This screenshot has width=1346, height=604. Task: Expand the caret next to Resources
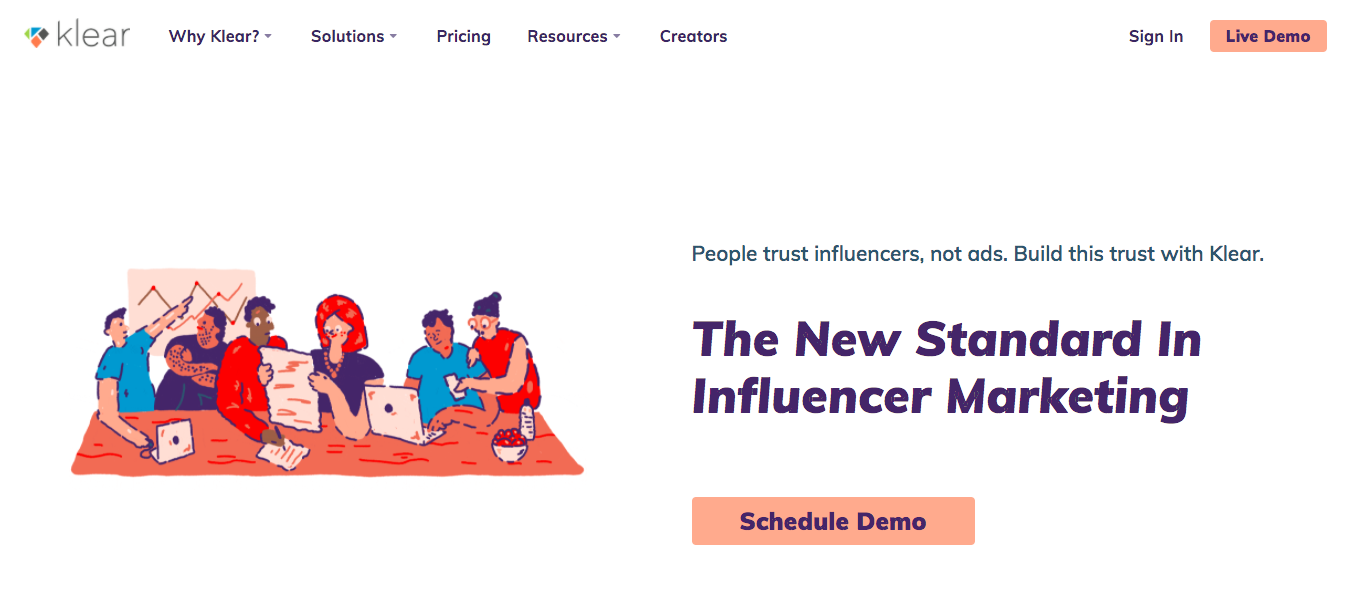click(x=617, y=37)
